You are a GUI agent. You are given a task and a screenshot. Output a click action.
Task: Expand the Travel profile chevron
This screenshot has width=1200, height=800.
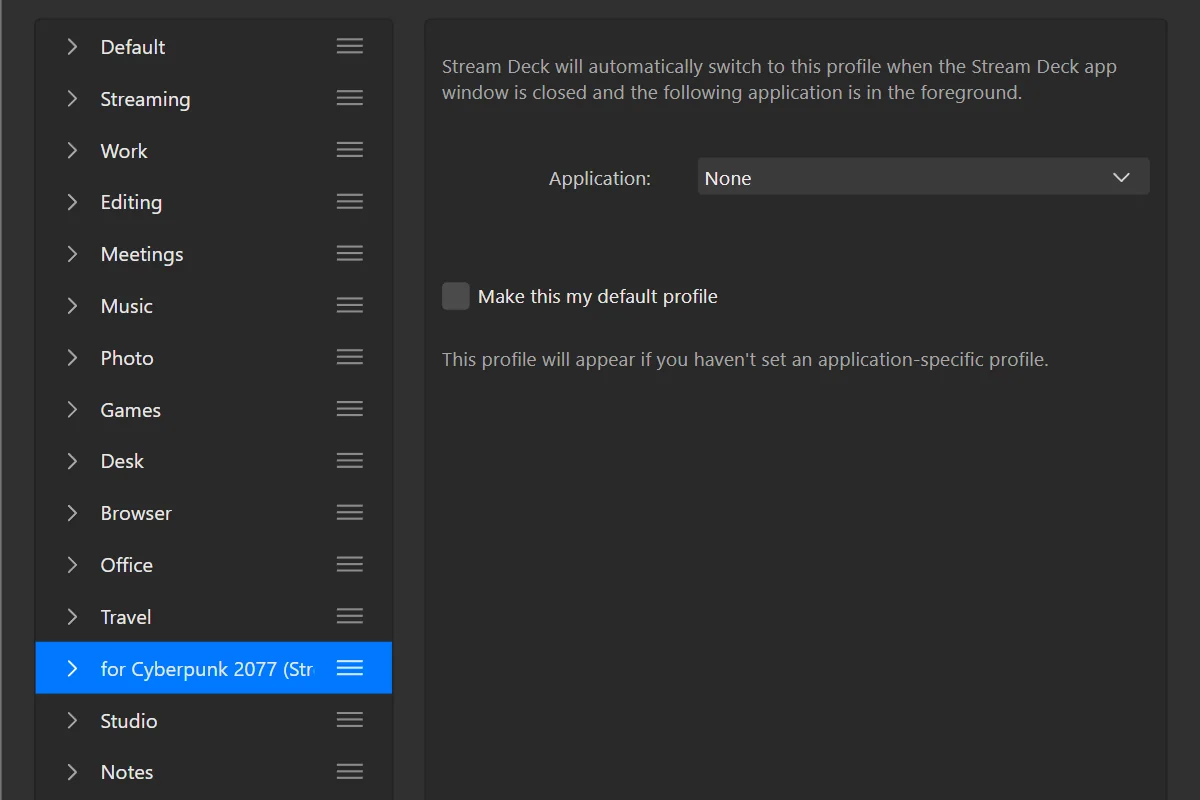tap(72, 616)
